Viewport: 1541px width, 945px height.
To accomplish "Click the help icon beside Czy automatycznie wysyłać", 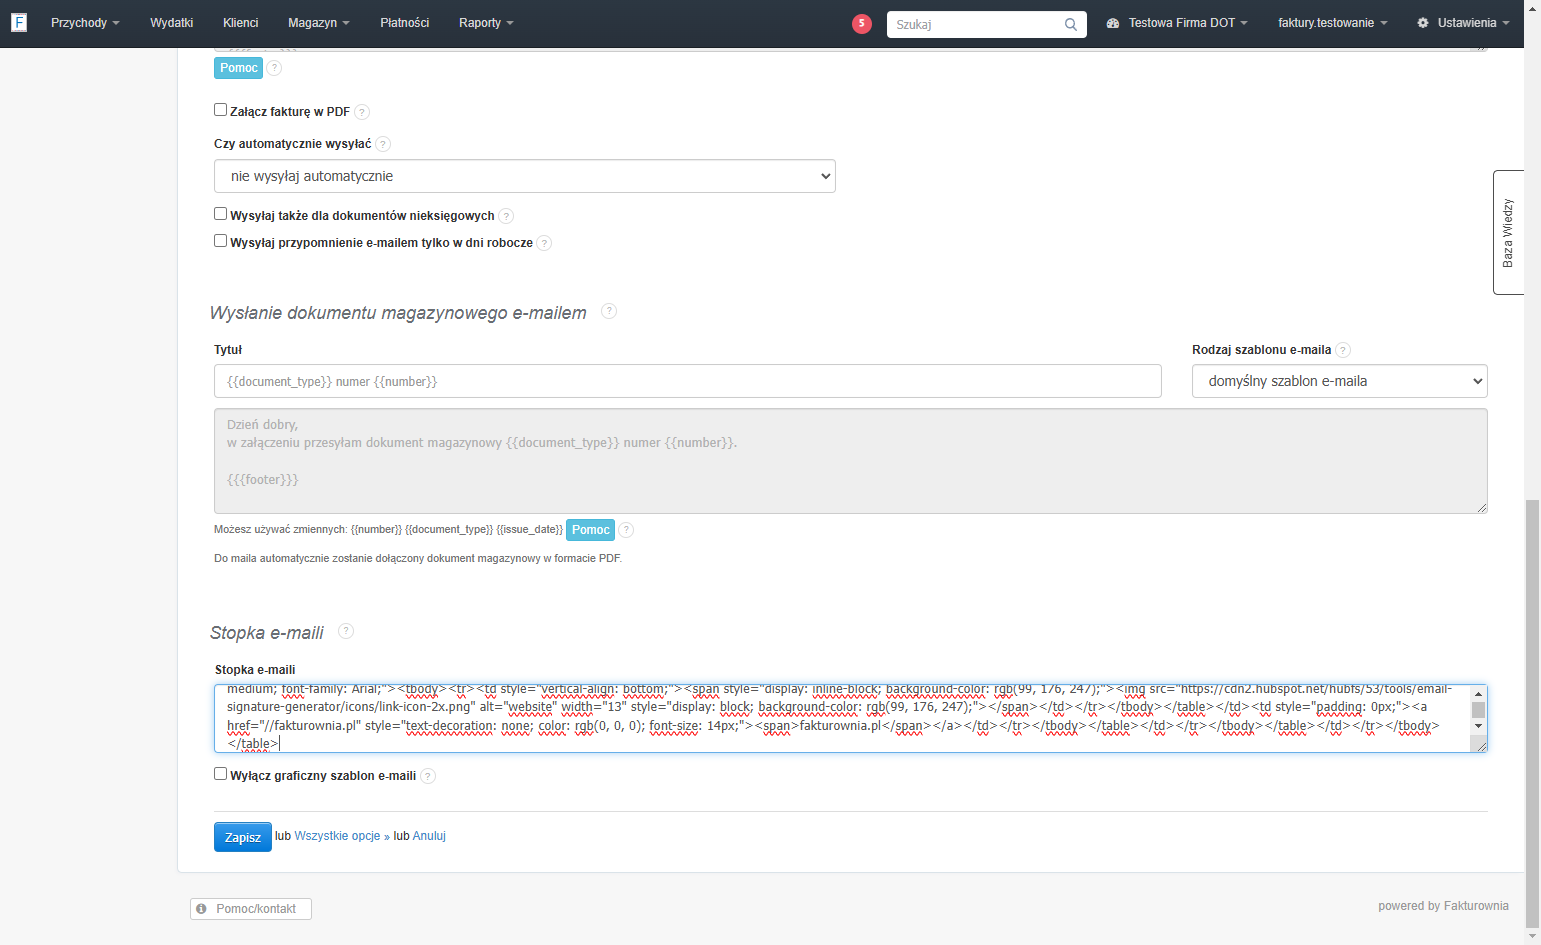I will (383, 144).
